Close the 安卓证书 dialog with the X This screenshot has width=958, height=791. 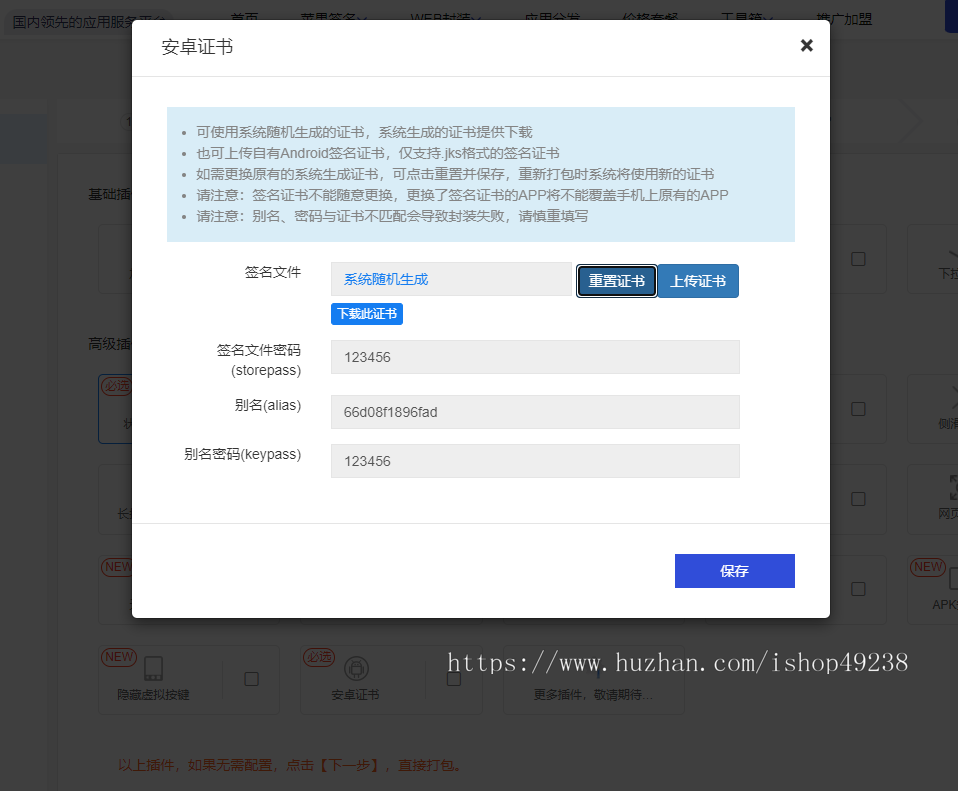click(806, 45)
